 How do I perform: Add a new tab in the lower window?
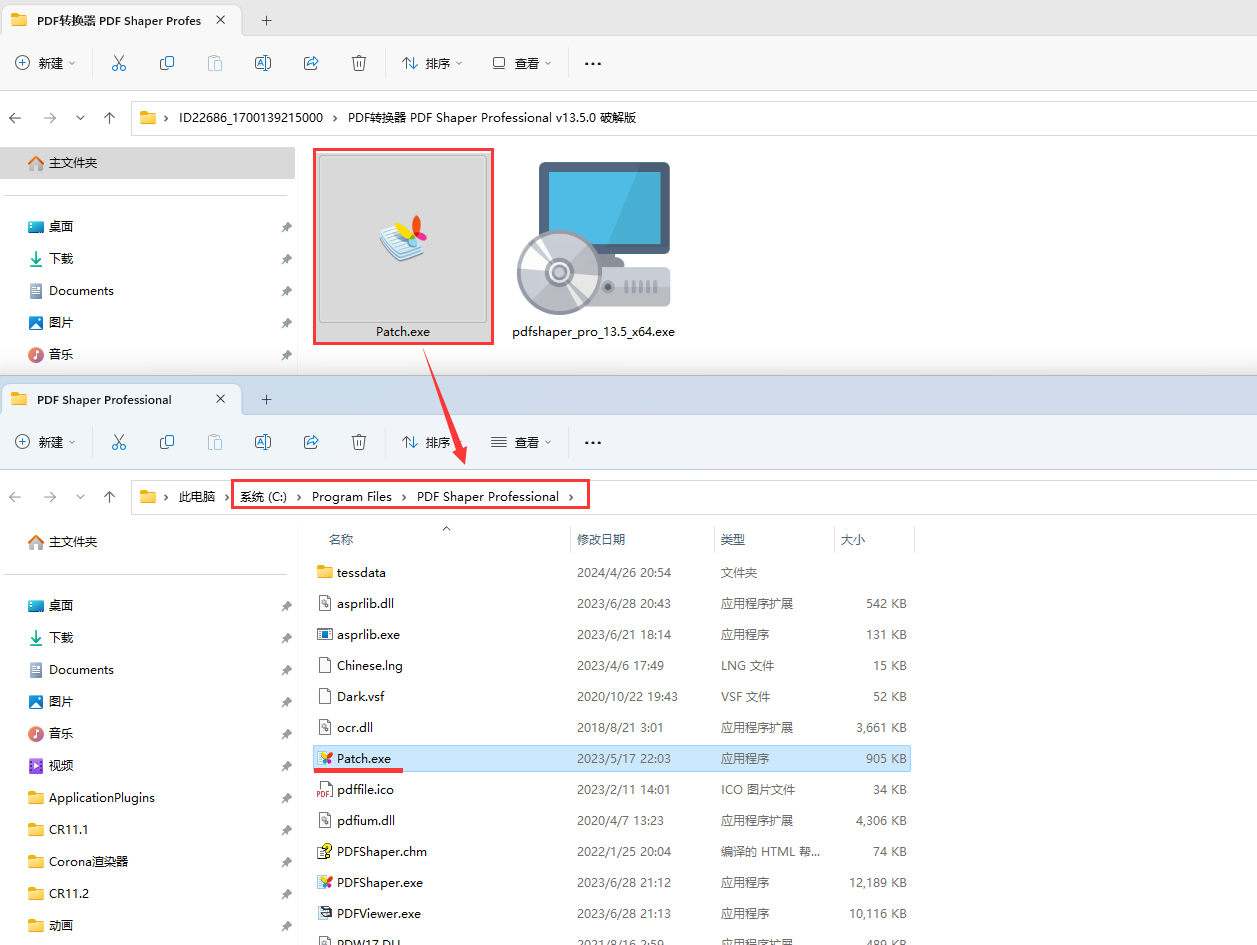tap(266, 399)
